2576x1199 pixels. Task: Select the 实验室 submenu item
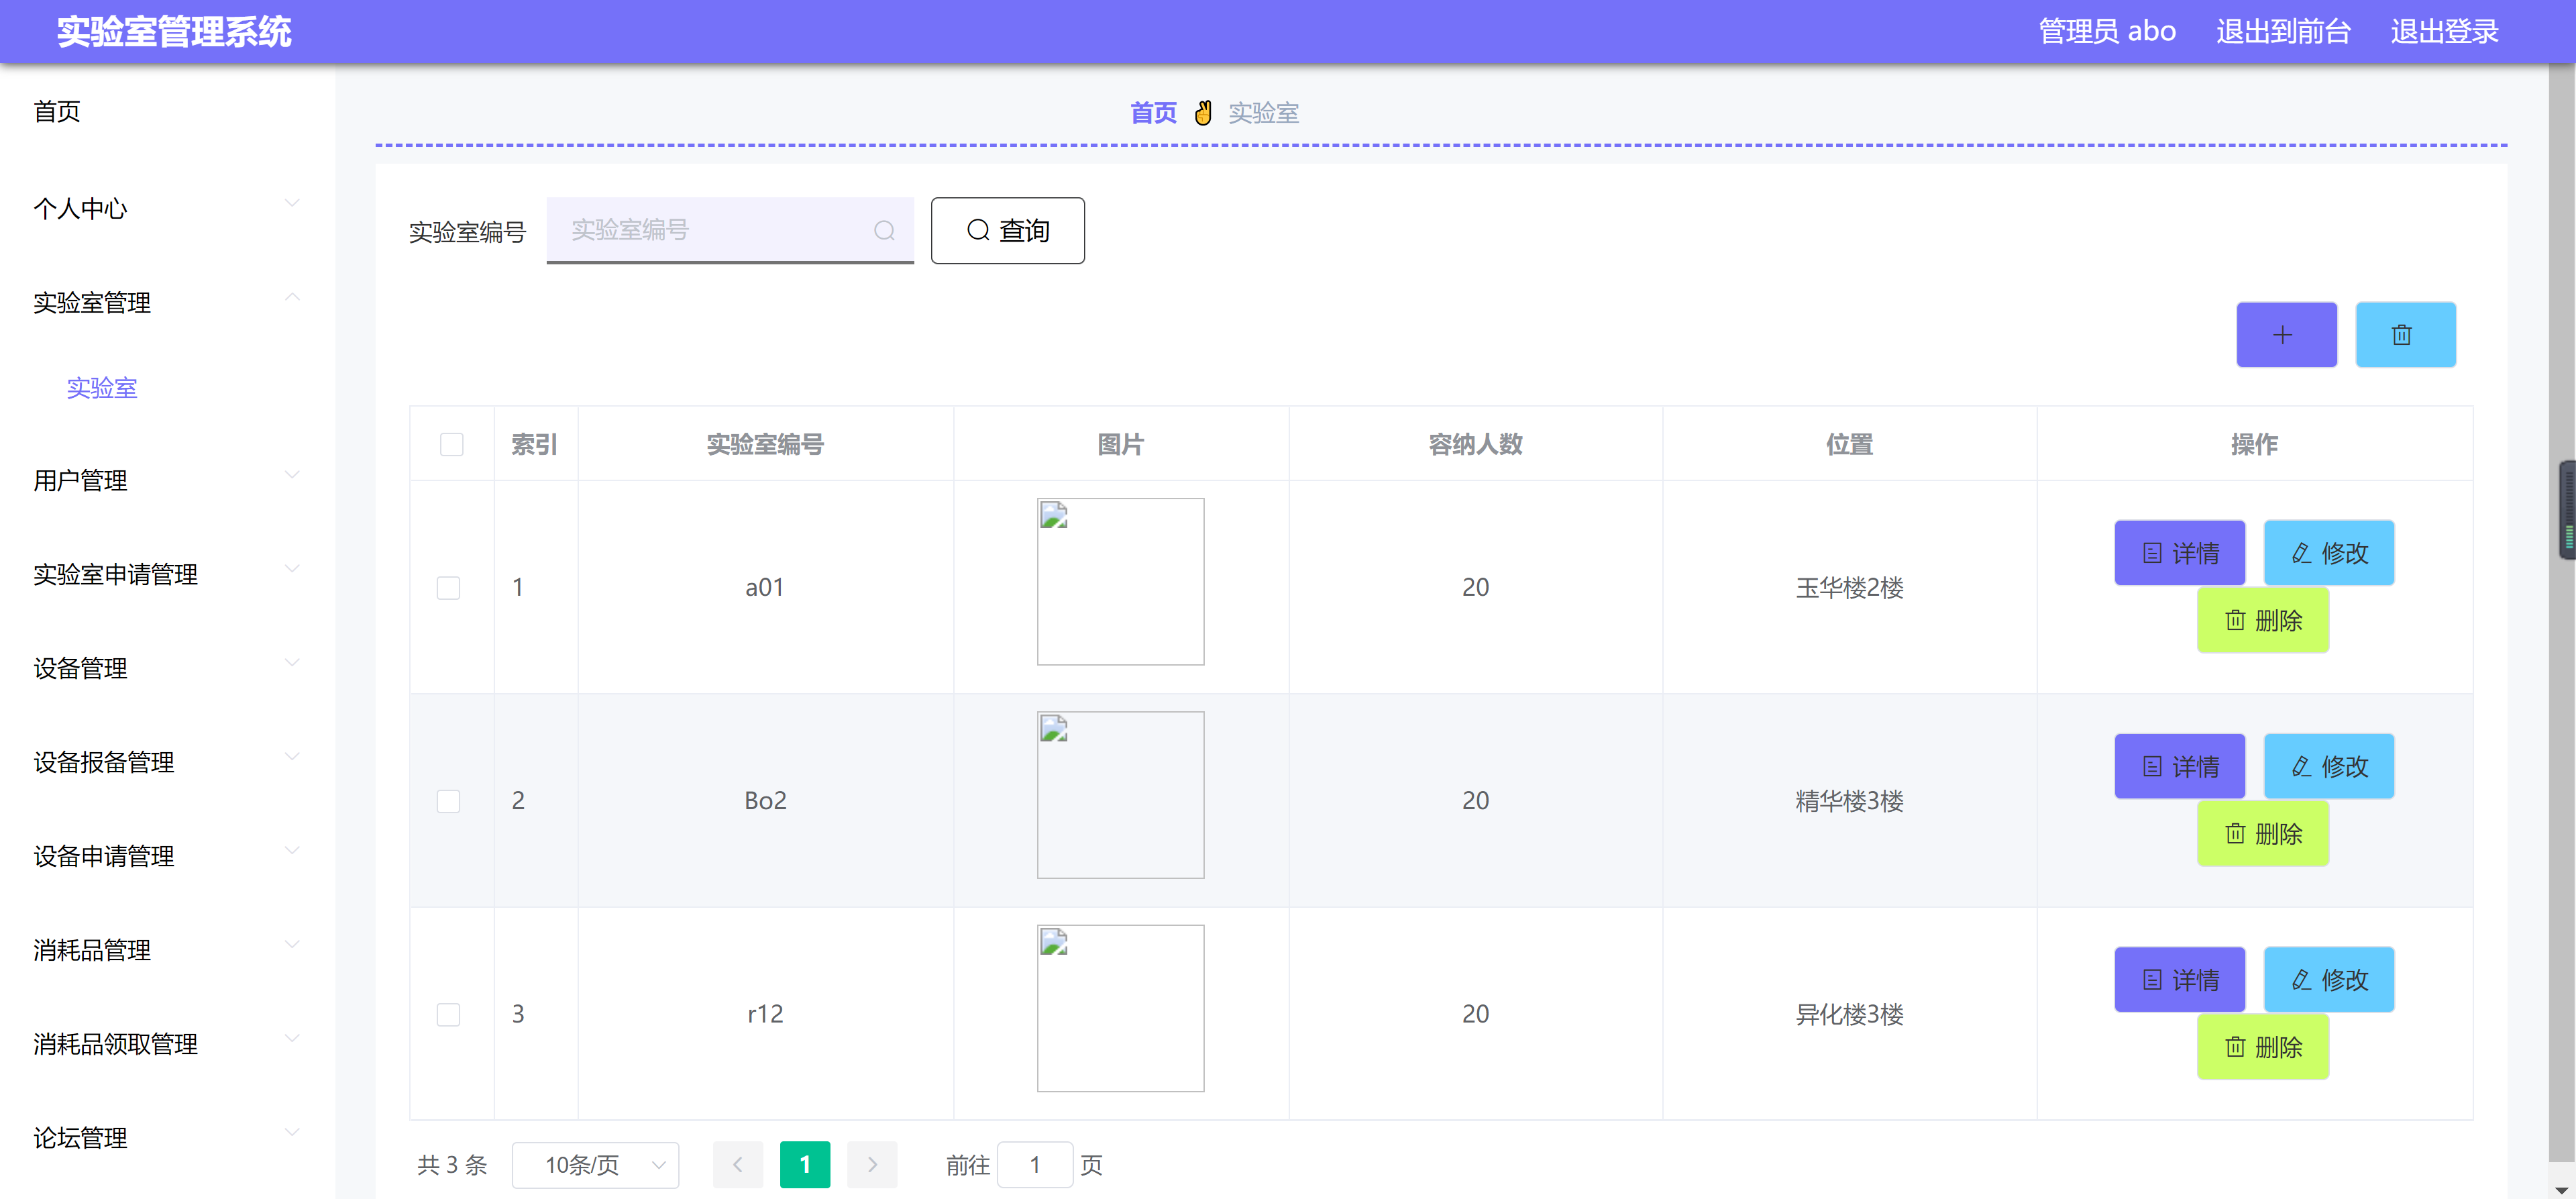point(102,388)
